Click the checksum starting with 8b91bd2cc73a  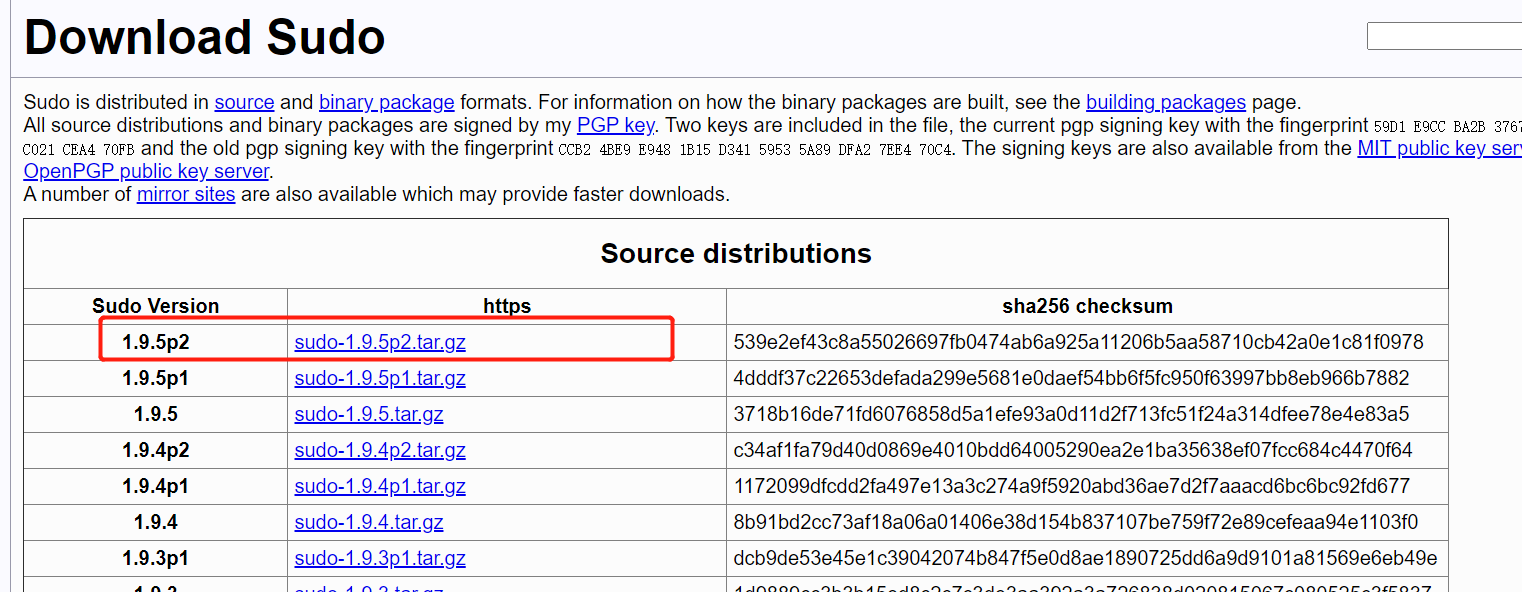point(1075,523)
